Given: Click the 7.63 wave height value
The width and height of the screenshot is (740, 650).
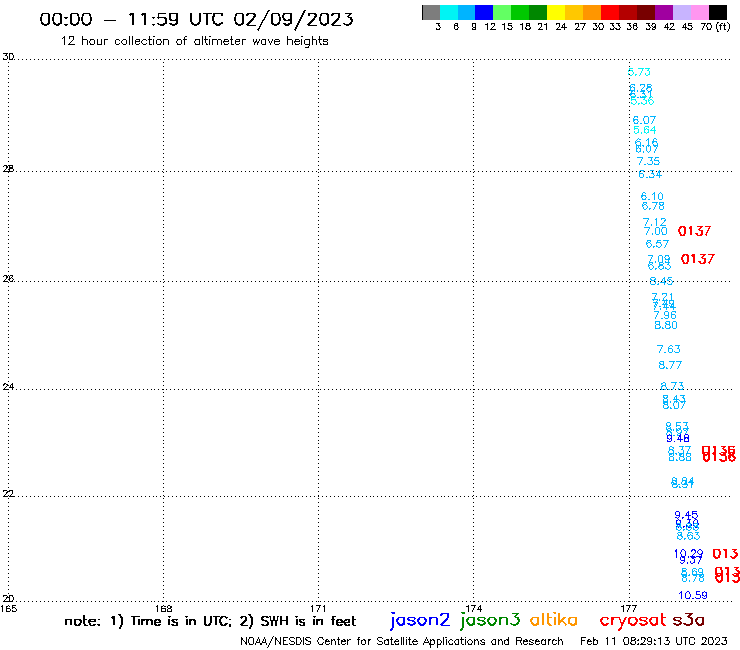Looking at the screenshot, I should 669,349.
